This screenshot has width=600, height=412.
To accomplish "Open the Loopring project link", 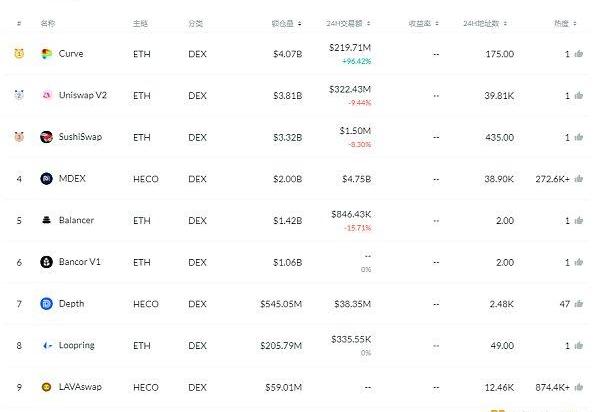I will [x=77, y=345].
